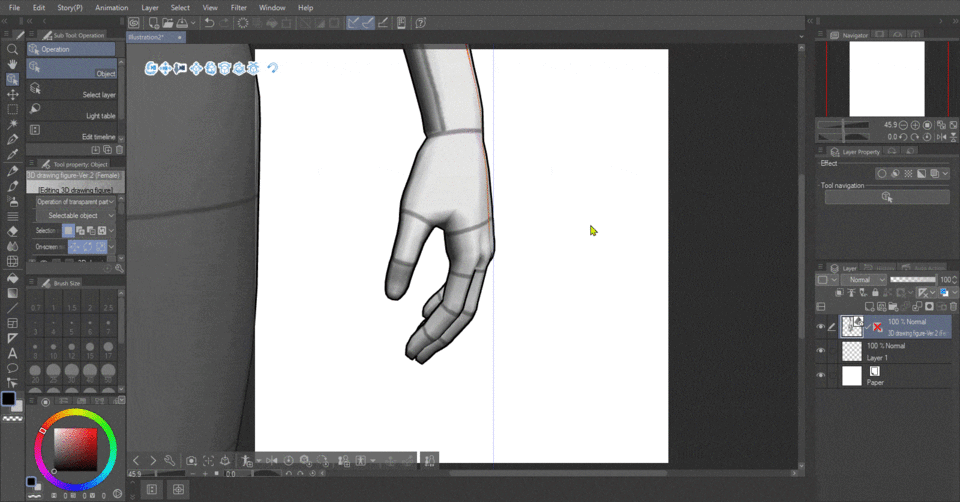Open layer color palette dropdown
Image resolution: width=960 pixels, height=502 pixels.
click(x=834, y=280)
